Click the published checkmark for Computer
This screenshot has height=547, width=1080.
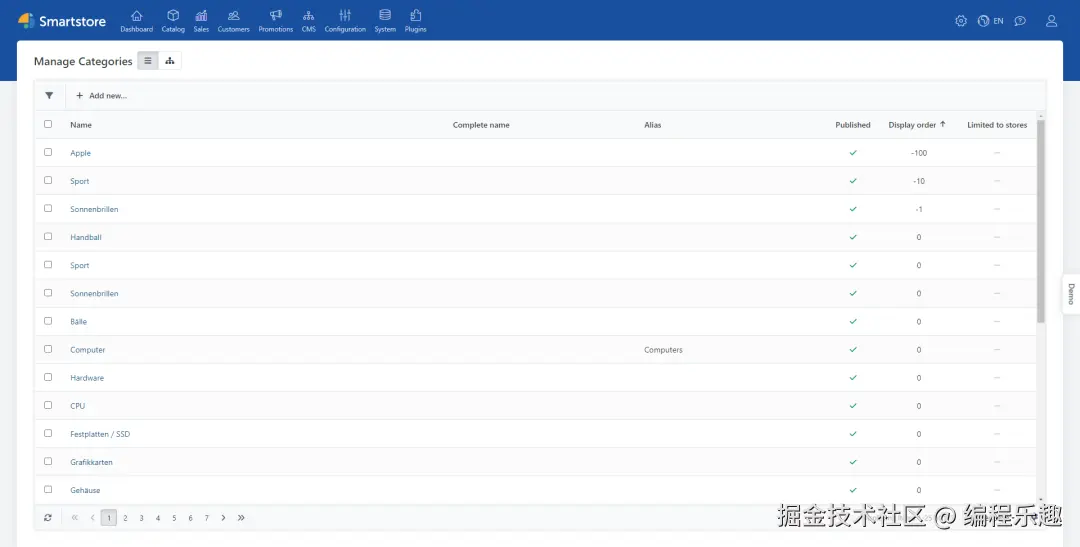(x=853, y=350)
